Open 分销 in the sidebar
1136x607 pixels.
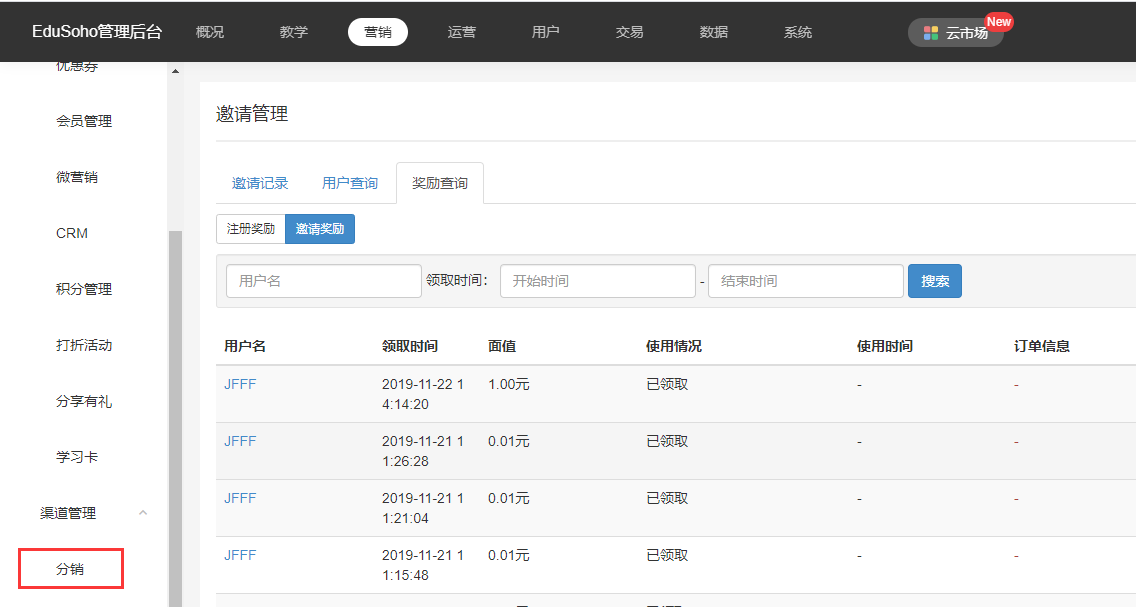[70, 569]
